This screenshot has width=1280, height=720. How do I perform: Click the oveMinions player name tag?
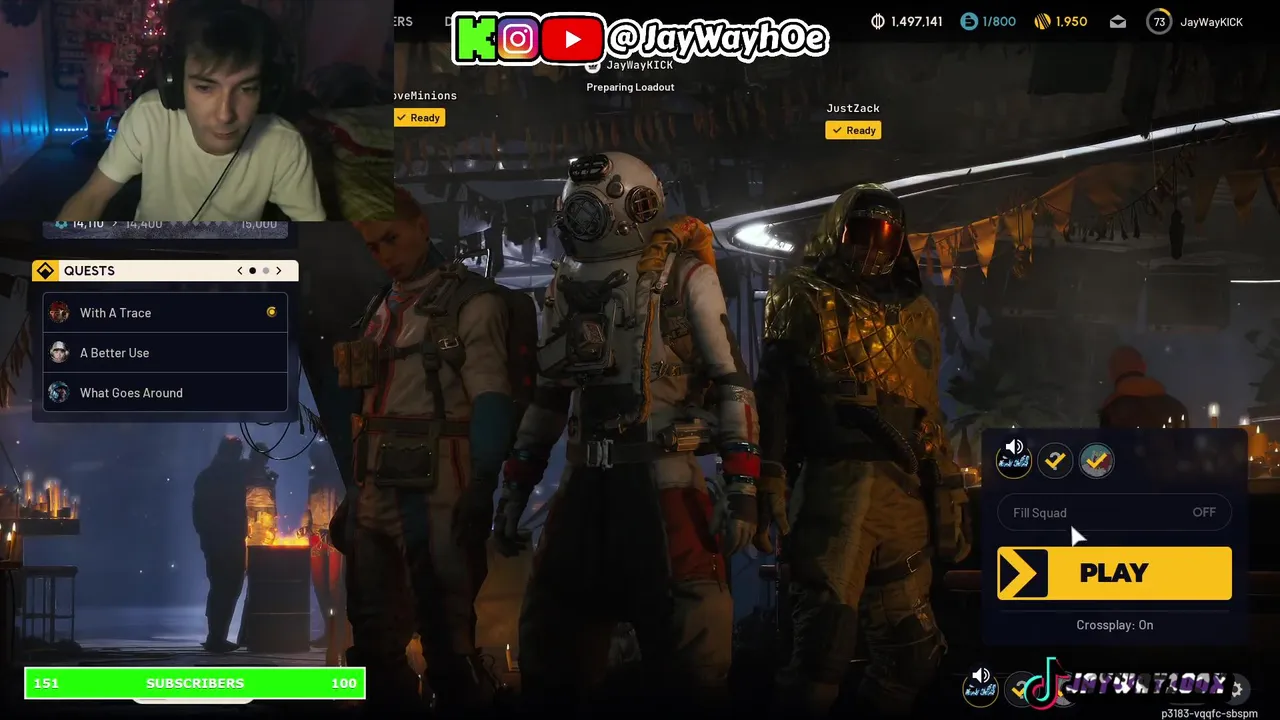[x=425, y=96]
